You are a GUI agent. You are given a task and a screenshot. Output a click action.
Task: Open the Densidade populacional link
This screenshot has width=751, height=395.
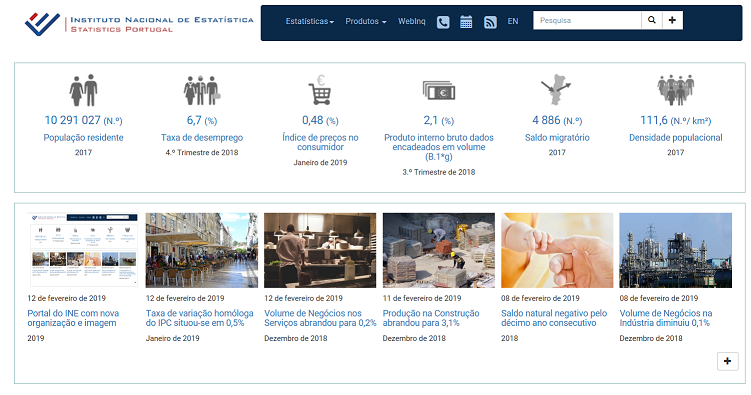click(675, 137)
